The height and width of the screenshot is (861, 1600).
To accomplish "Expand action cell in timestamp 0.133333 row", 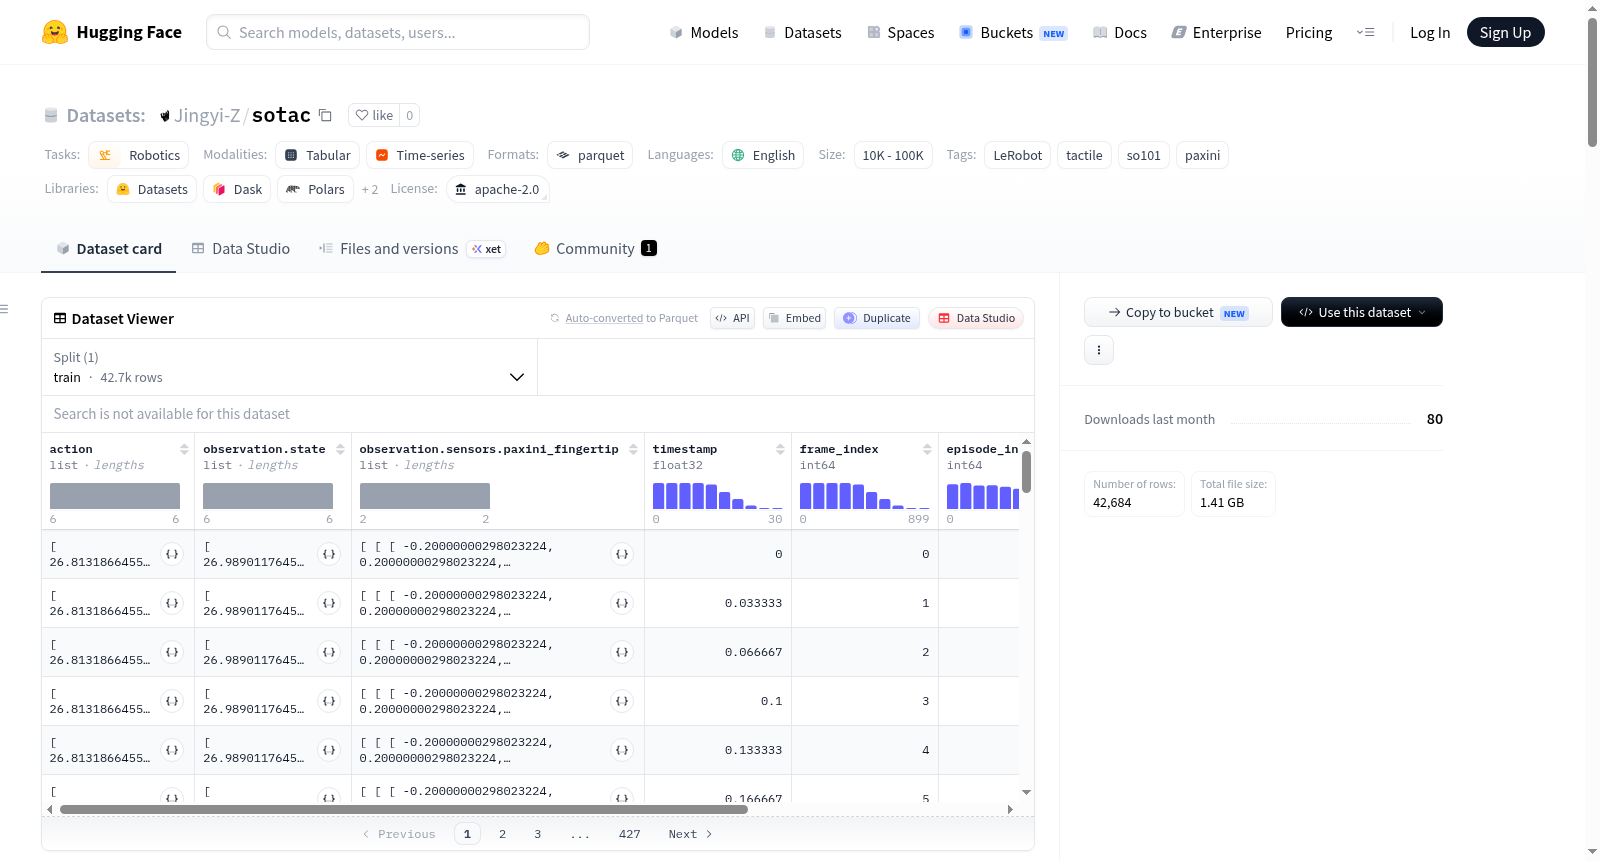I will tap(172, 750).
